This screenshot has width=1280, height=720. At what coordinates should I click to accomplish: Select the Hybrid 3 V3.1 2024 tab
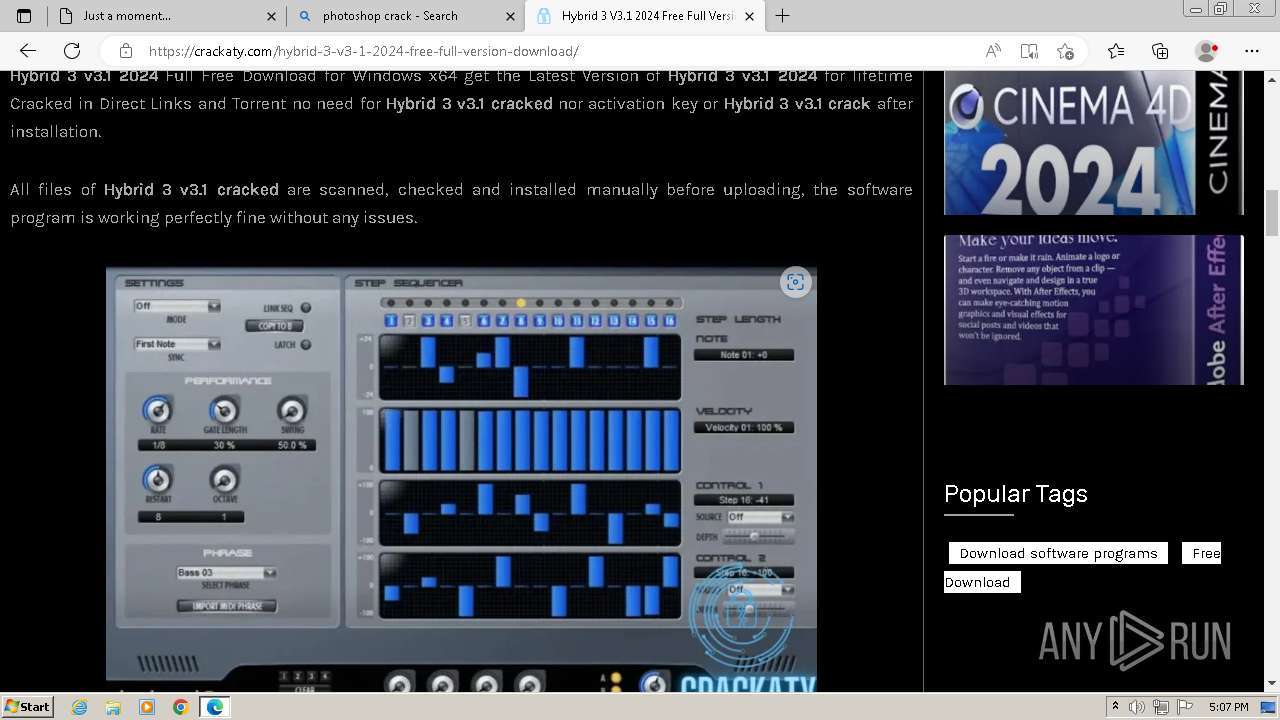tap(645, 16)
